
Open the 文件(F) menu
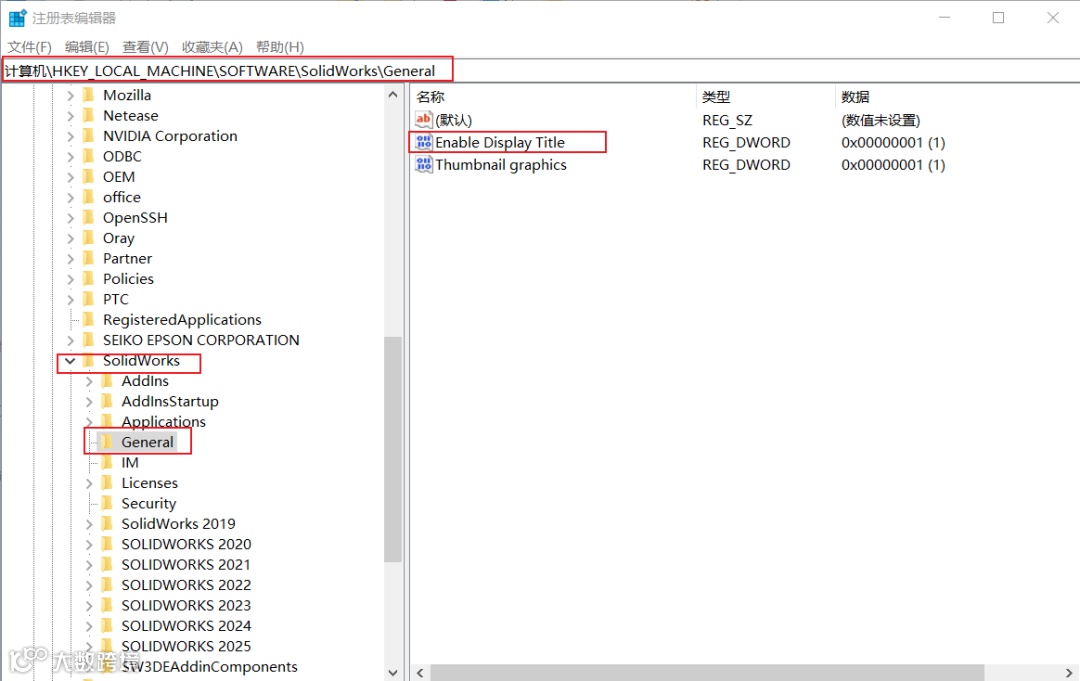pos(30,47)
